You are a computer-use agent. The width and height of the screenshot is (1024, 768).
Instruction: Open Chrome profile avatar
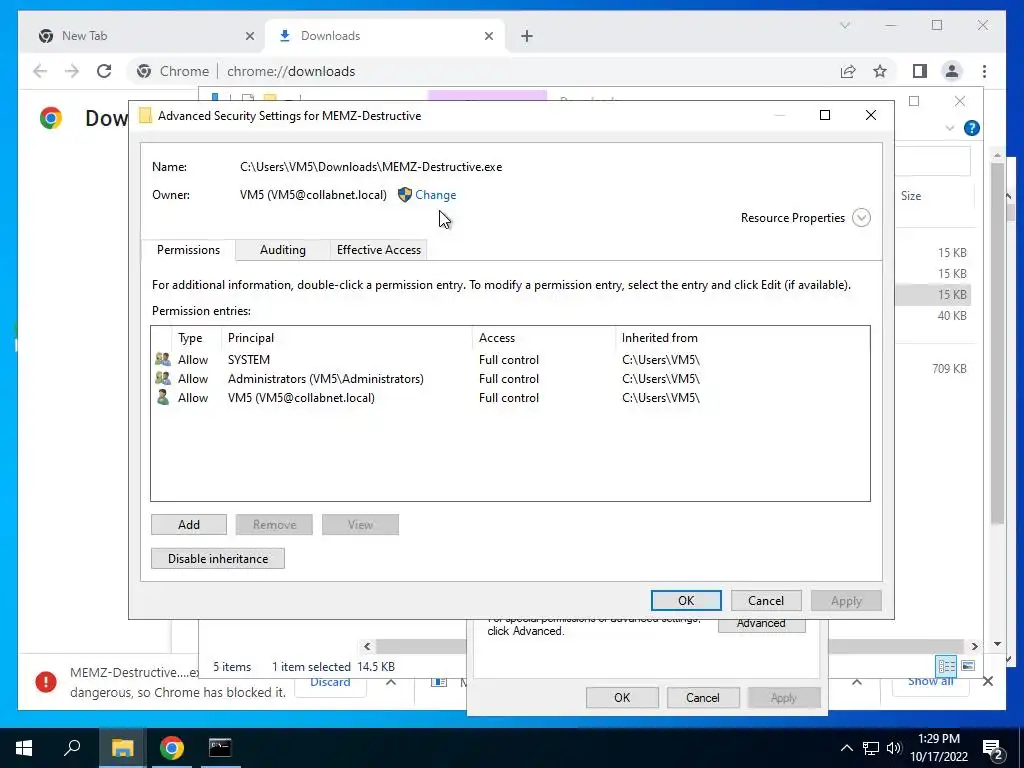[x=952, y=71]
